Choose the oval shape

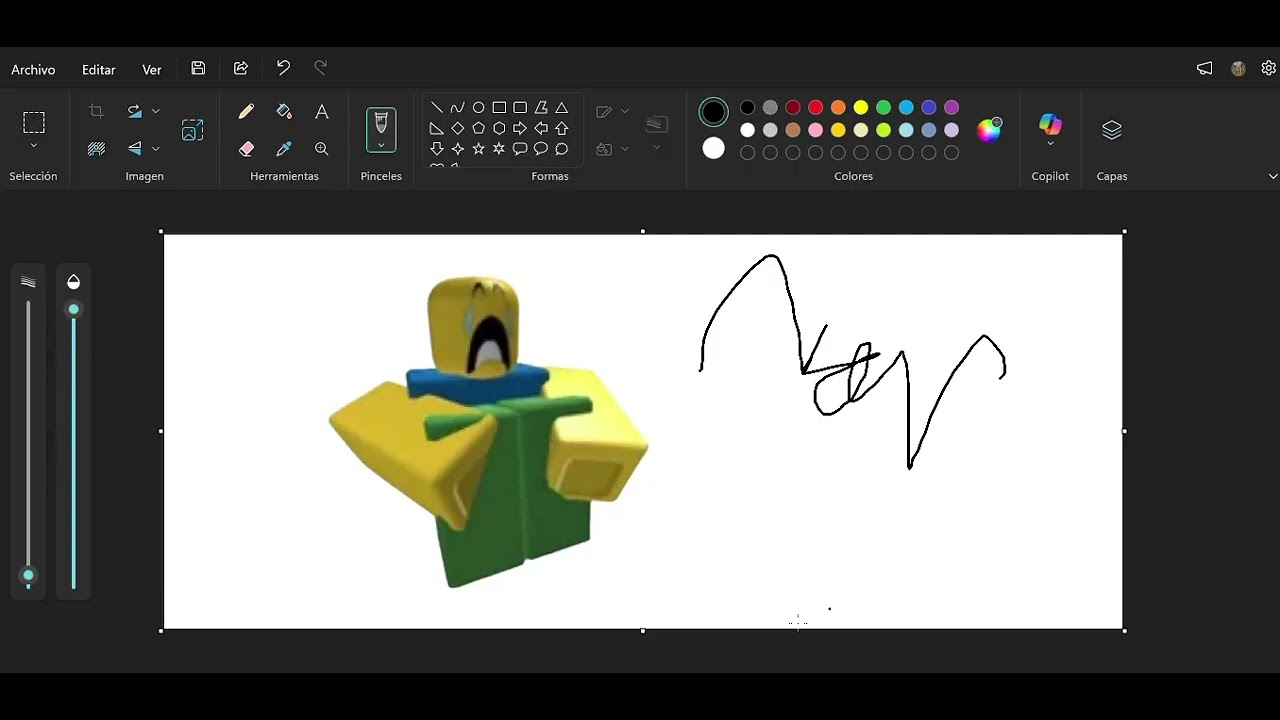(479, 108)
